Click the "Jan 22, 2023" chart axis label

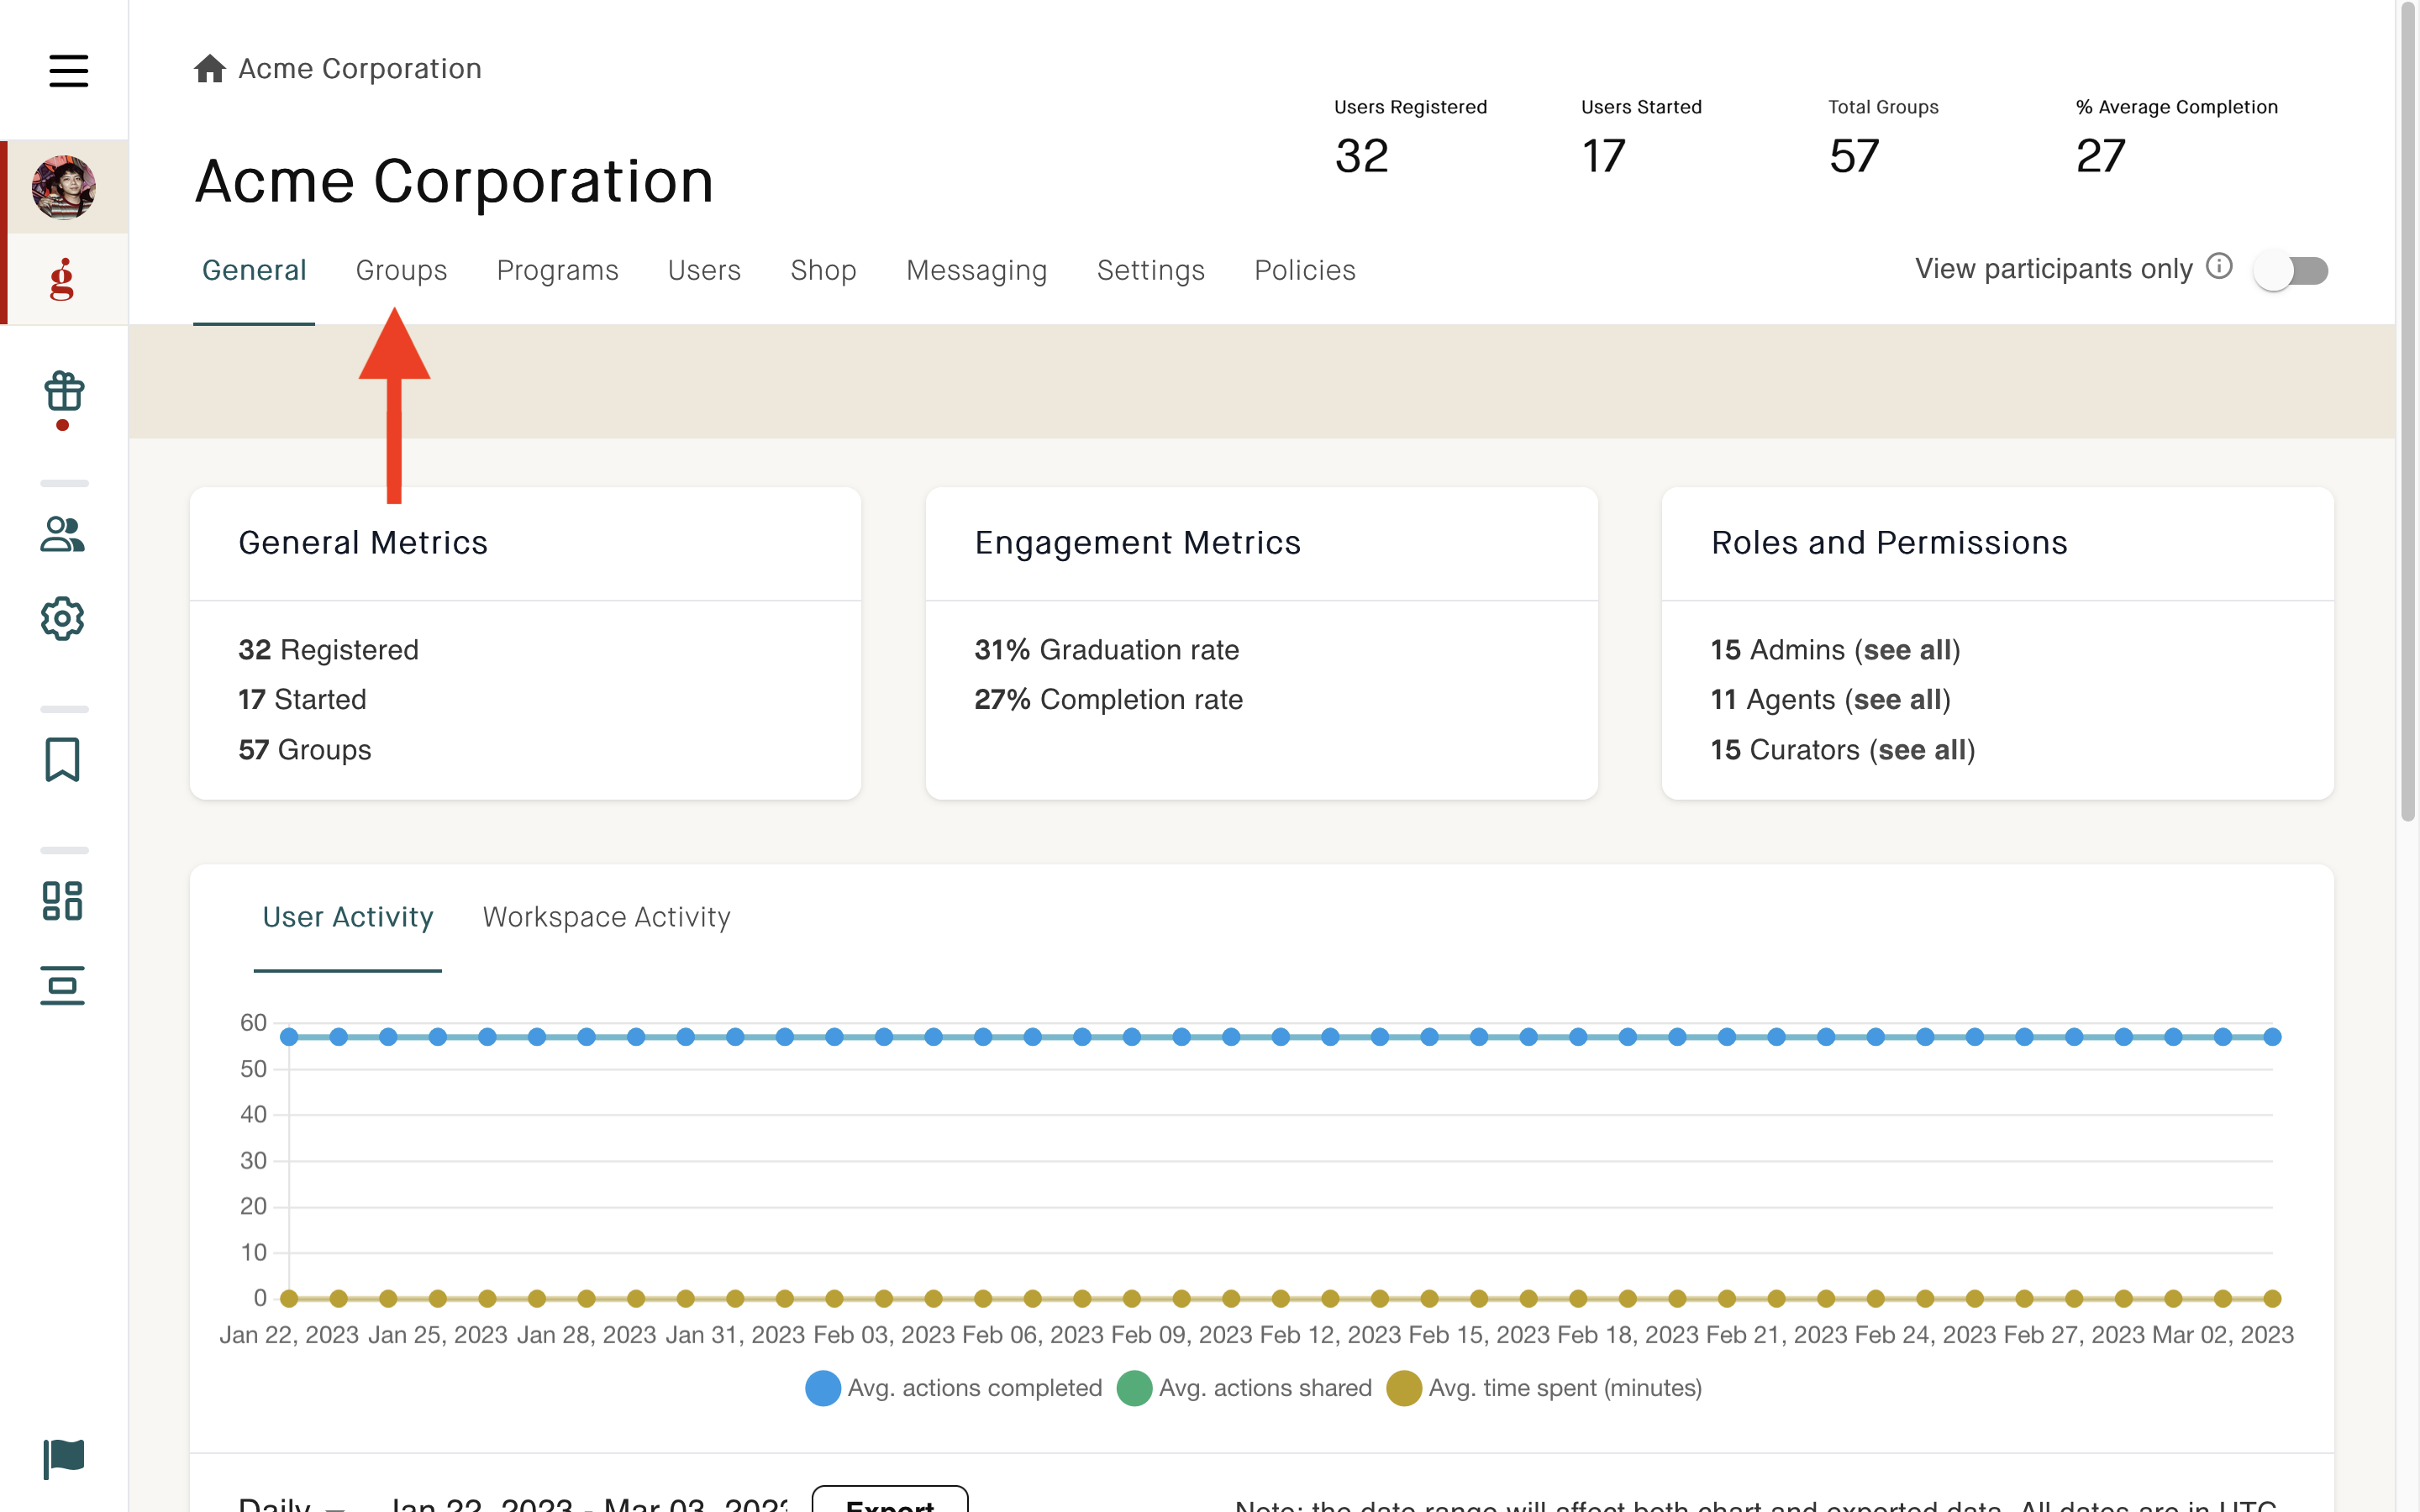[289, 1335]
